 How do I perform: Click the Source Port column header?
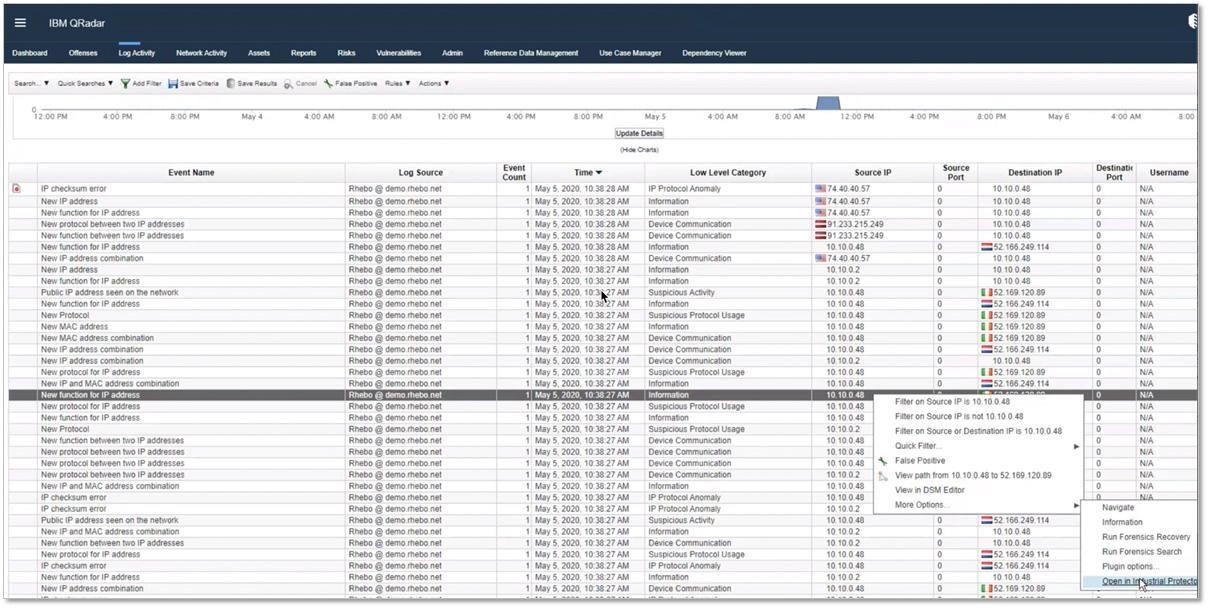click(x=956, y=172)
